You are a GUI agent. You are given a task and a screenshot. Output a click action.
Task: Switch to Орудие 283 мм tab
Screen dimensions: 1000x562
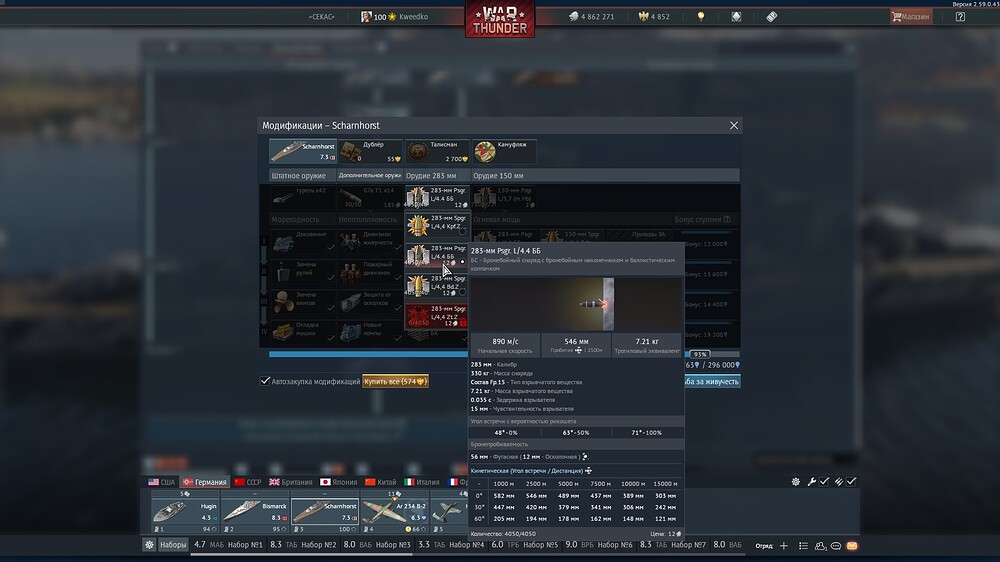[437, 175]
